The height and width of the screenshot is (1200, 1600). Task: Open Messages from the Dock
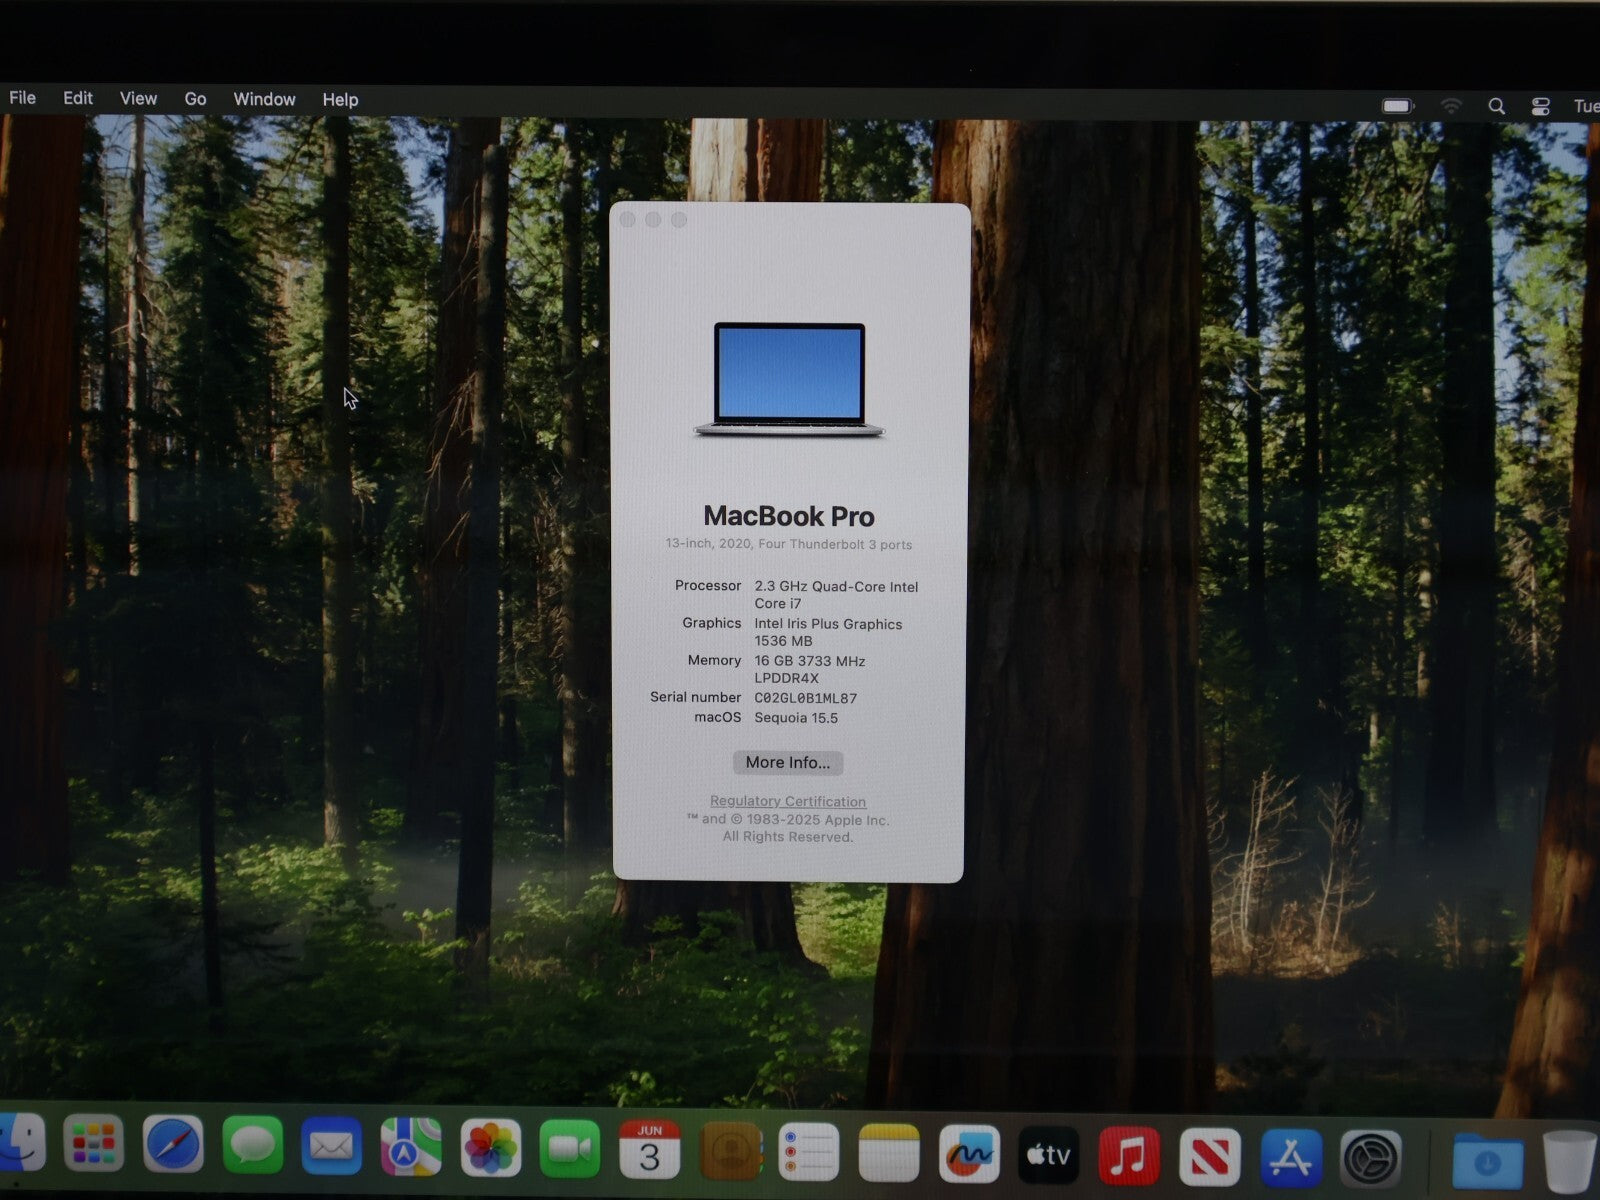click(252, 1144)
